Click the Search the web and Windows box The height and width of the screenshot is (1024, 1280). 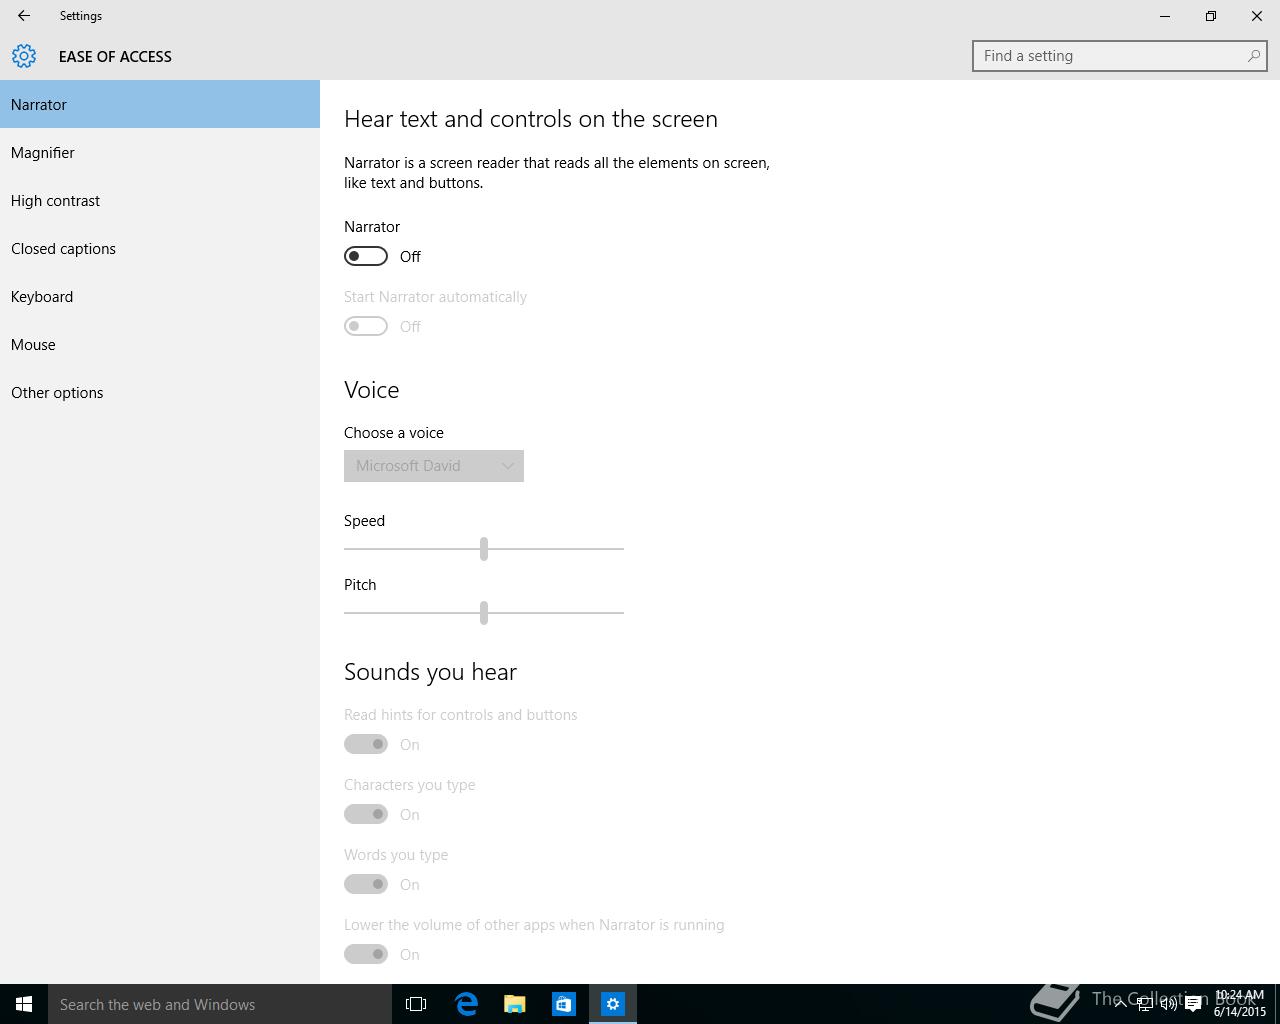point(220,1004)
